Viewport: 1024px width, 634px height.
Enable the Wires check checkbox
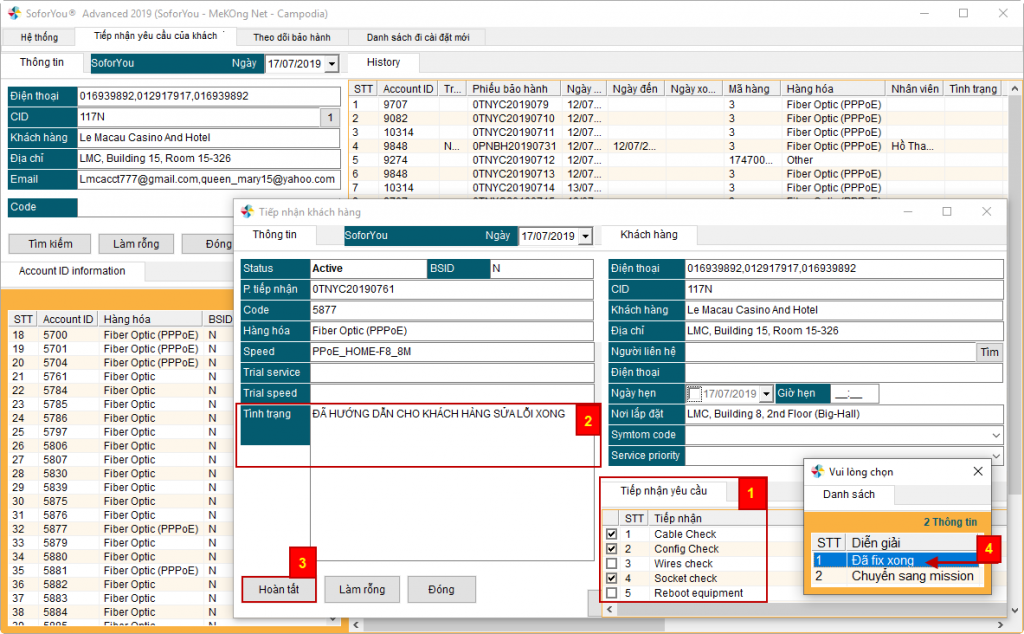pos(612,564)
